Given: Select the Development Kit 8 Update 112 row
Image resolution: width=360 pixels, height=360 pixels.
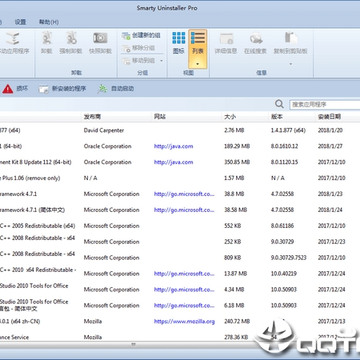Looking at the screenshot, I should tap(180, 162).
